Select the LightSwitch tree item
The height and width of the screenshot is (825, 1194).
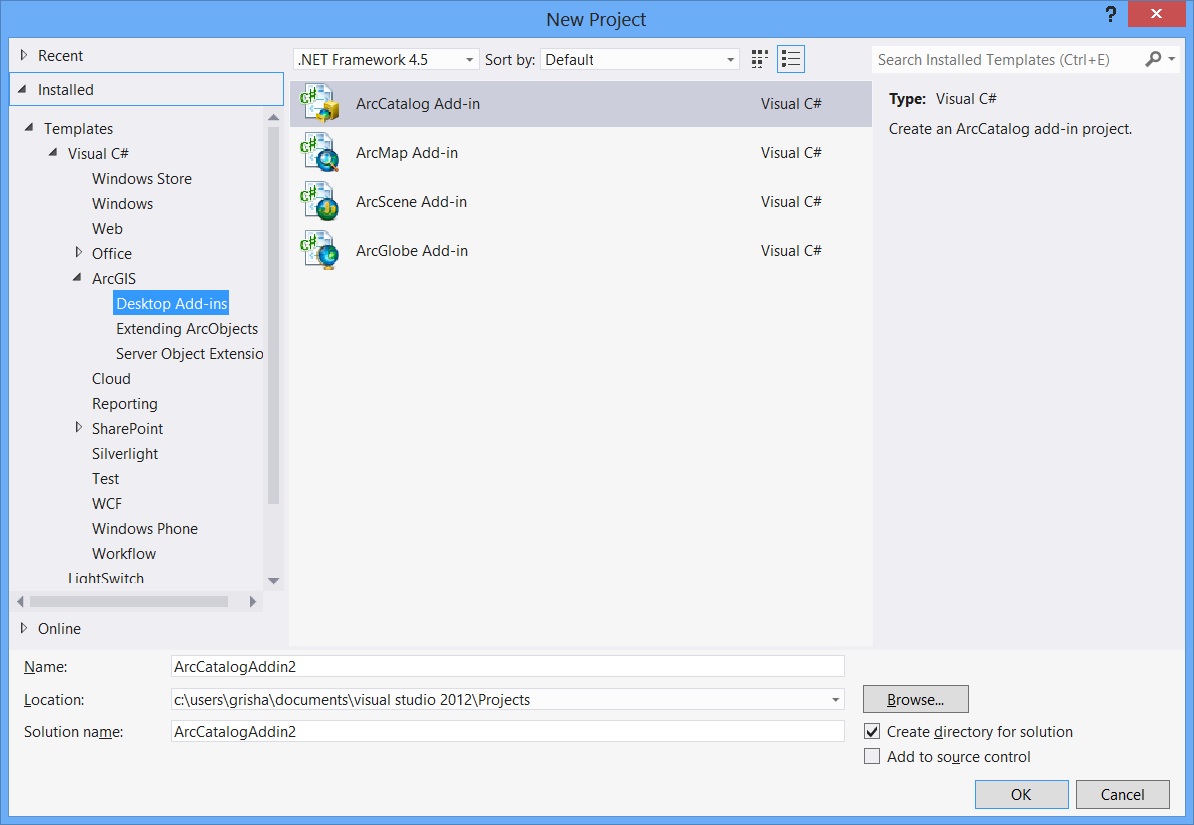coord(105,578)
